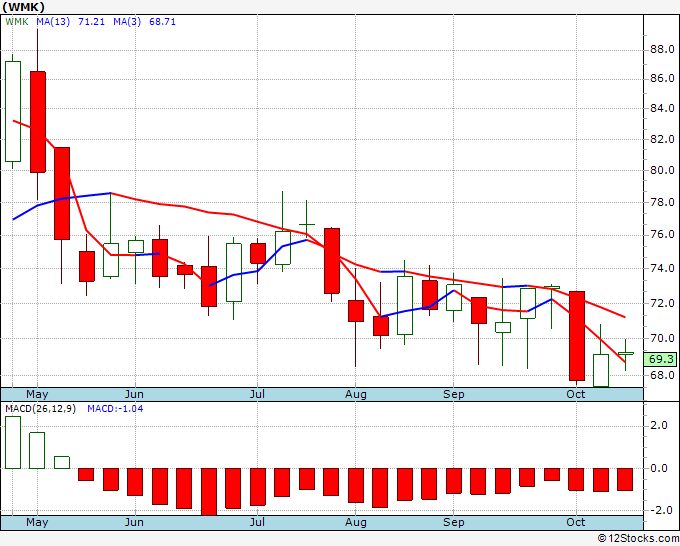Click the 78.0 price axis label
The image size is (680, 546).
tap(662, 203)
